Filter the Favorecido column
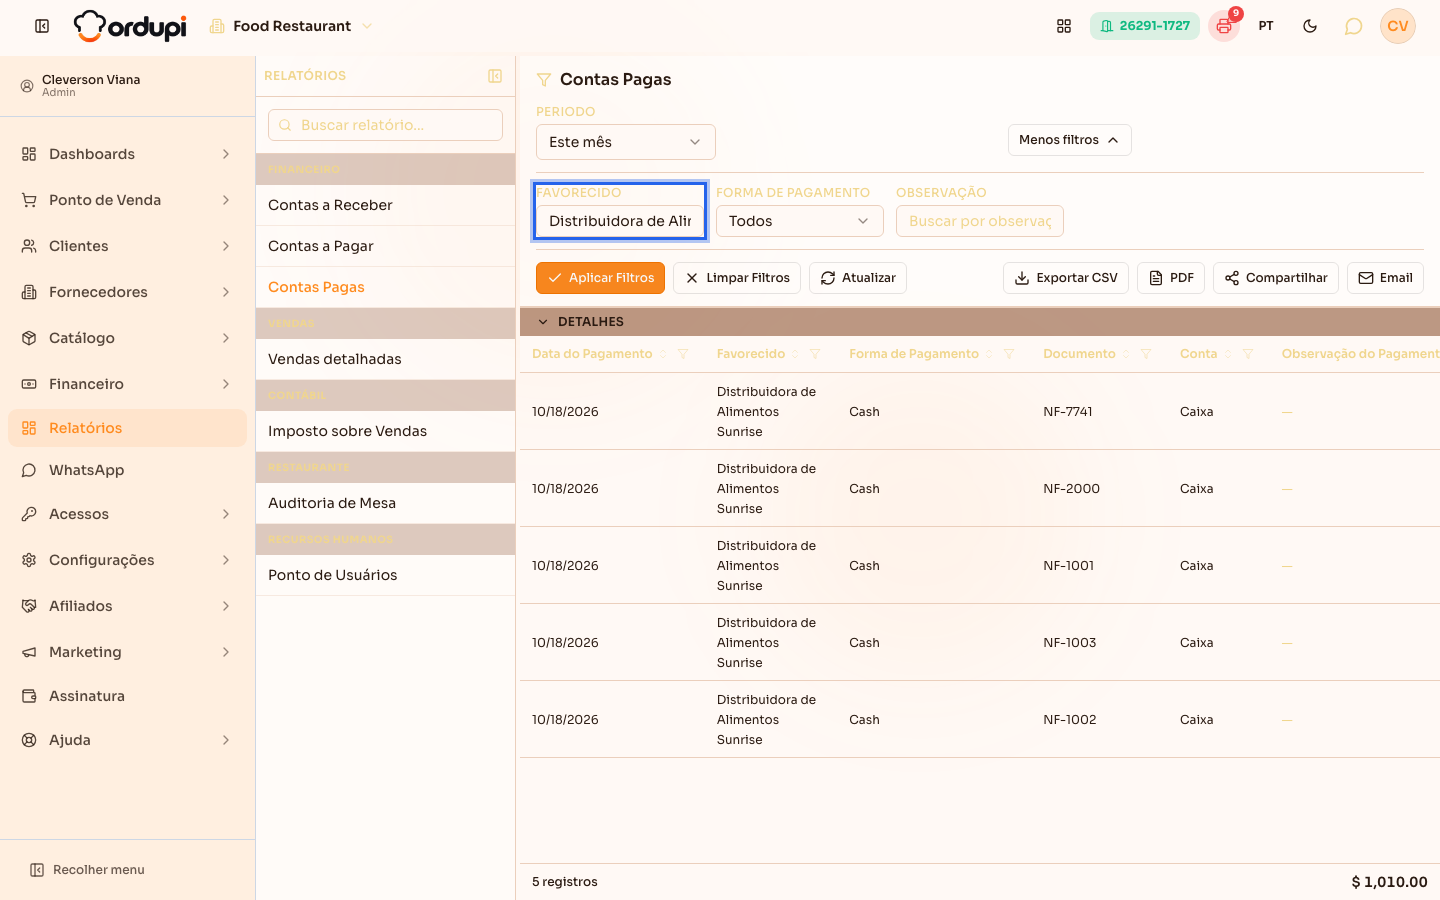The width and height of the screenshot is (1440, 900). [x=815, y=354]
